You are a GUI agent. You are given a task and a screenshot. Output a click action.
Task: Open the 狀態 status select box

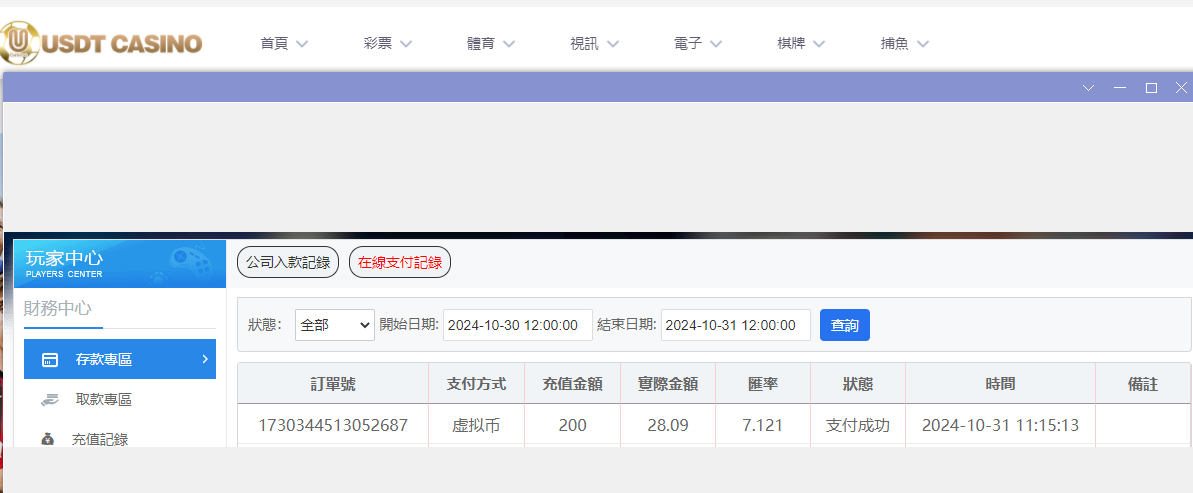334,325
